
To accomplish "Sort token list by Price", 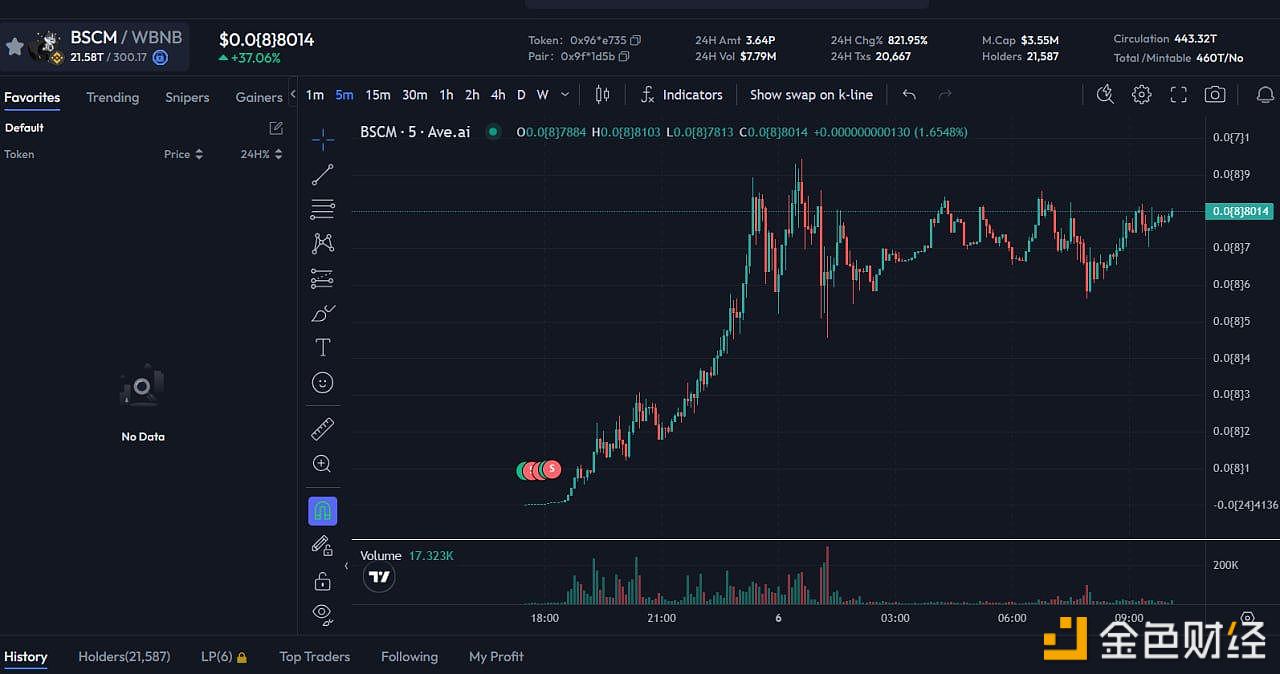I will (x=183, y=154).
